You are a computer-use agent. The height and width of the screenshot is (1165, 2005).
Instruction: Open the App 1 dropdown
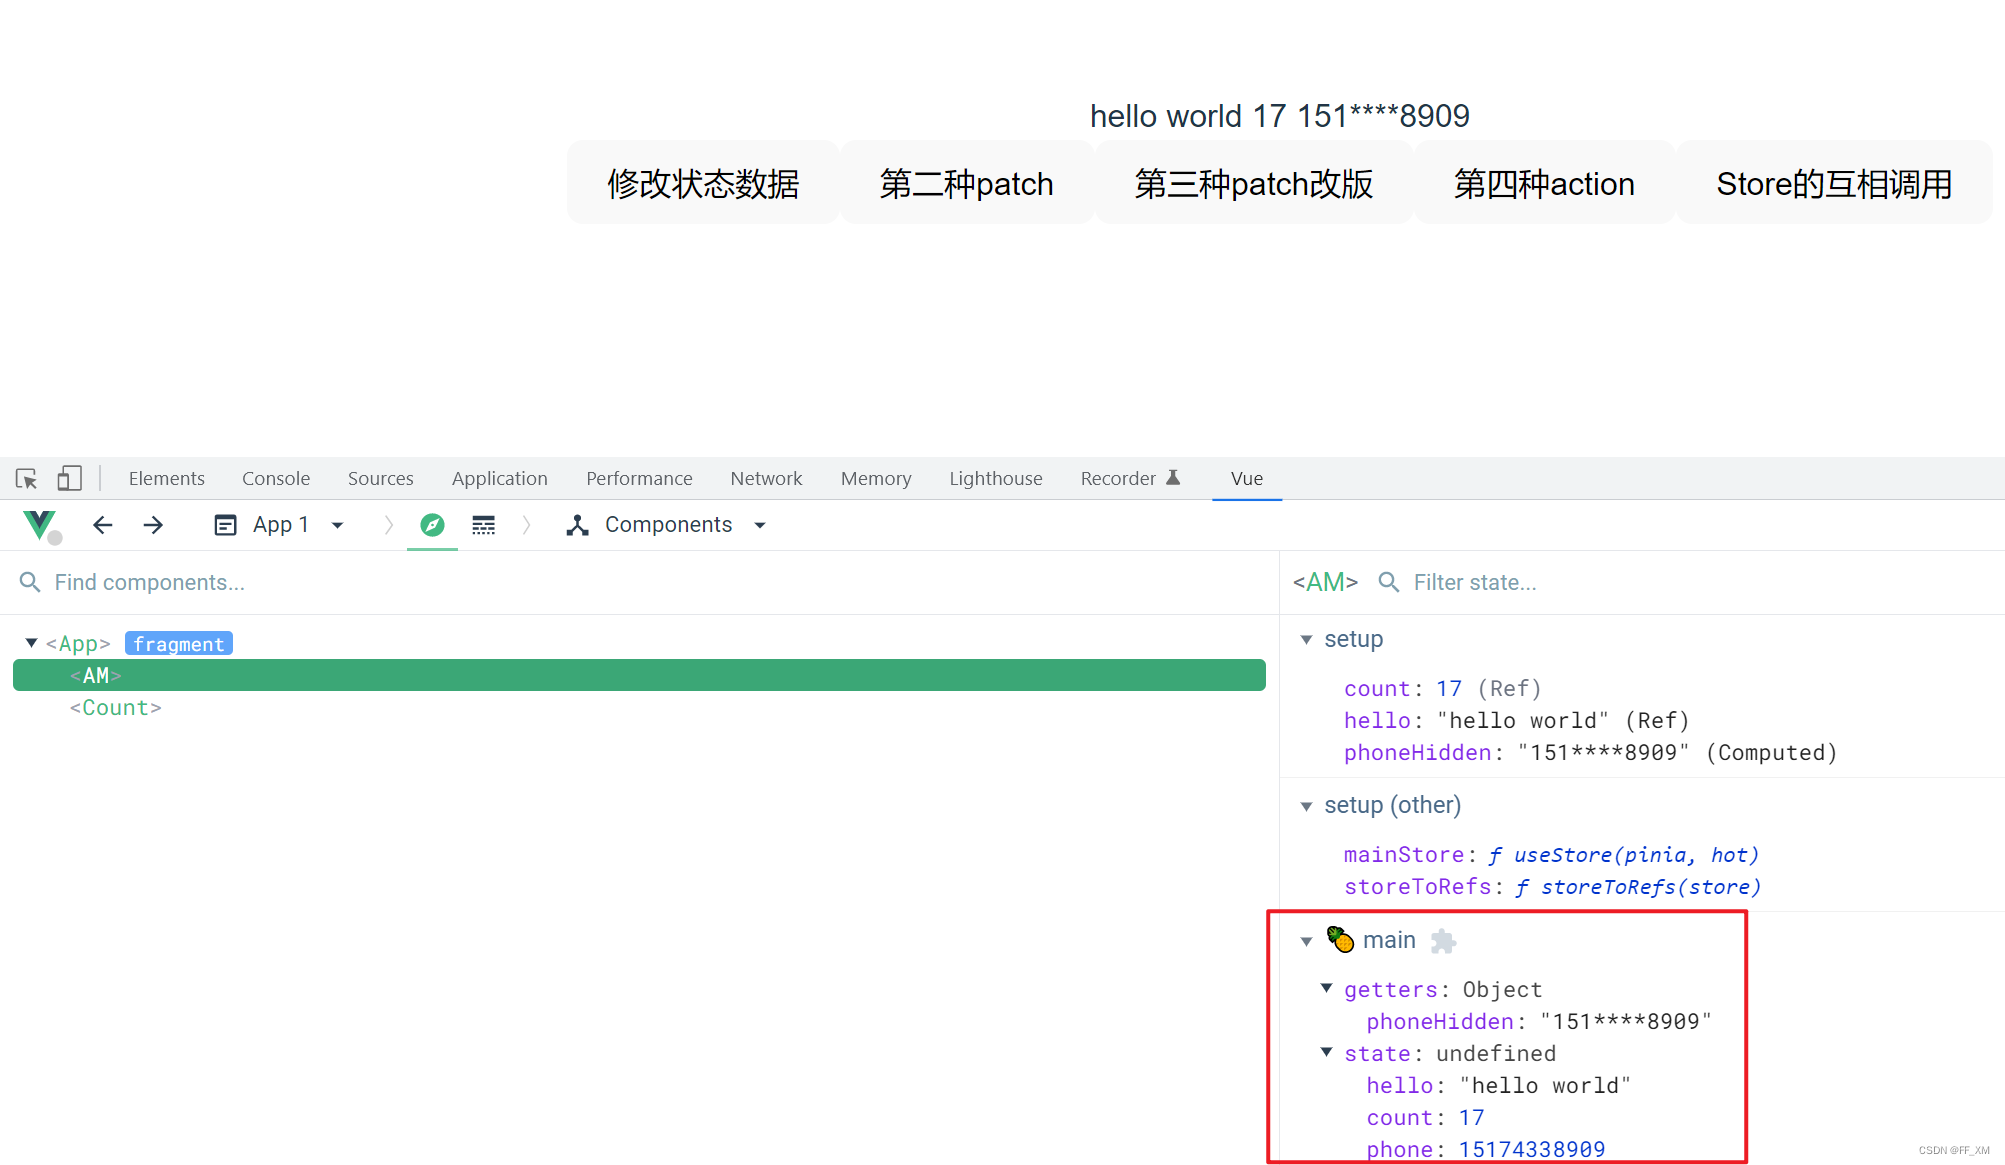(338, 525)
